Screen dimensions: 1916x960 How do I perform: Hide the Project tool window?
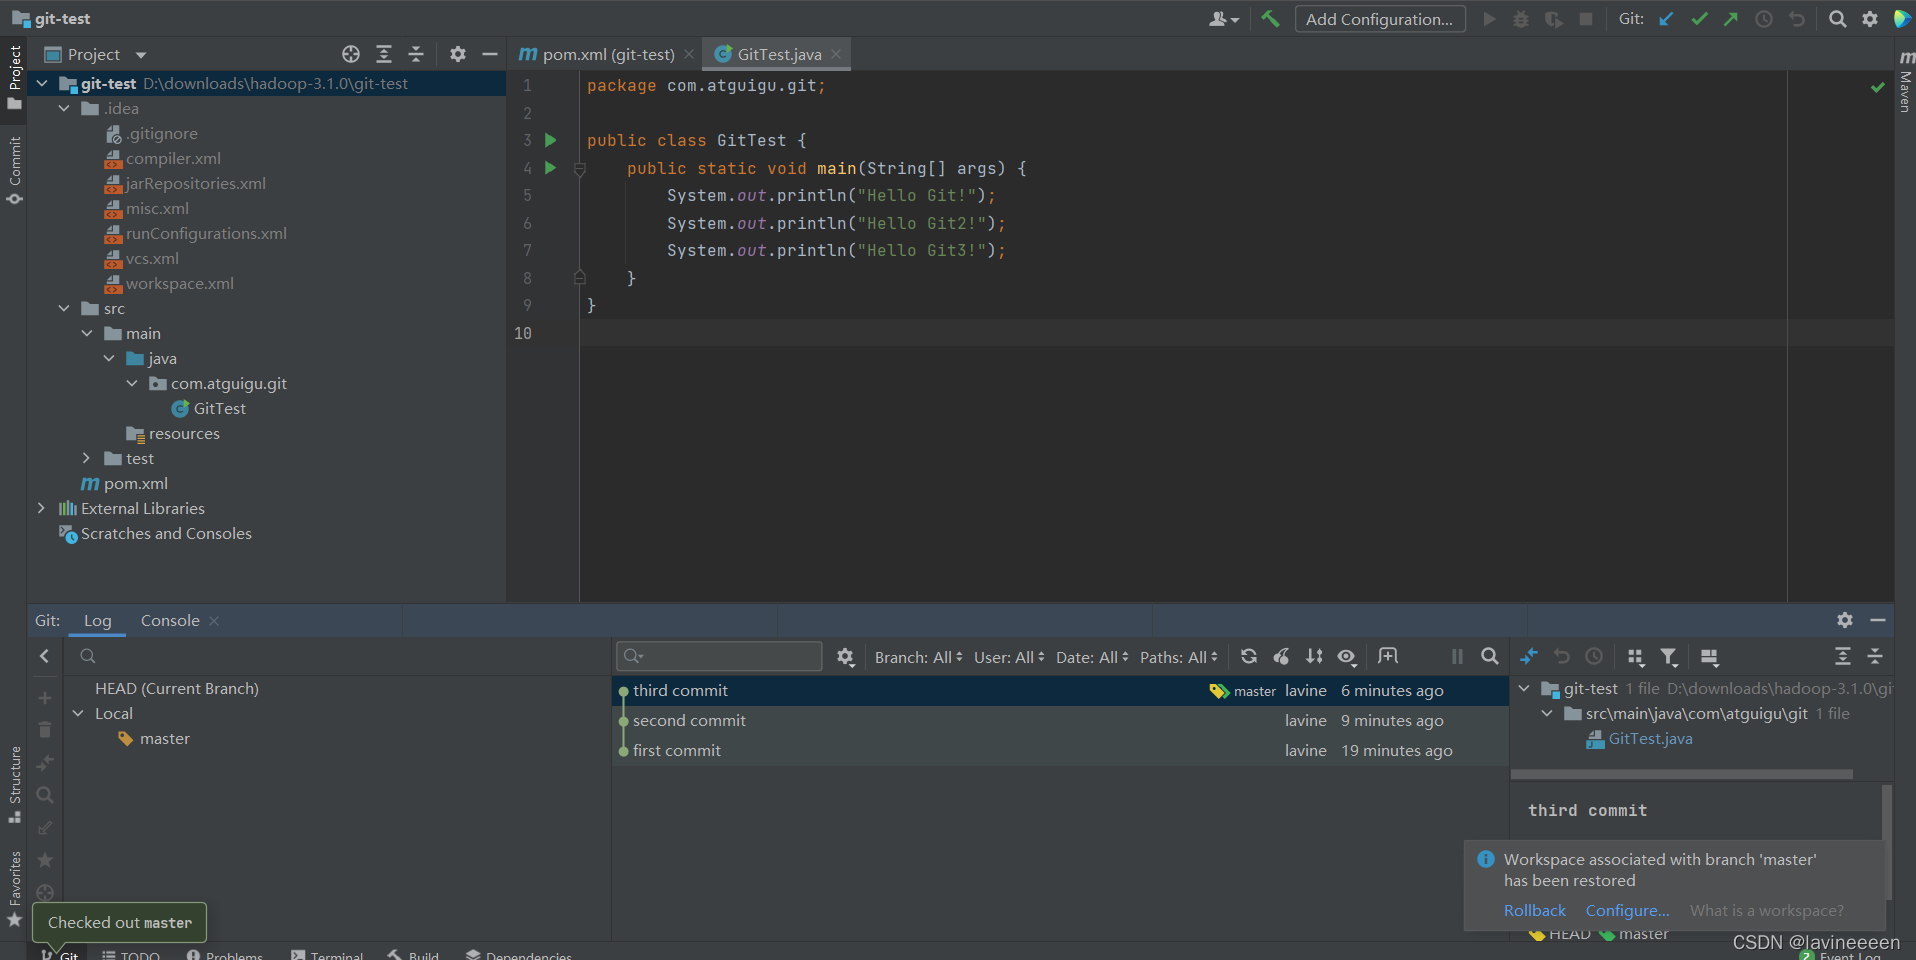(x=490, y=54)
